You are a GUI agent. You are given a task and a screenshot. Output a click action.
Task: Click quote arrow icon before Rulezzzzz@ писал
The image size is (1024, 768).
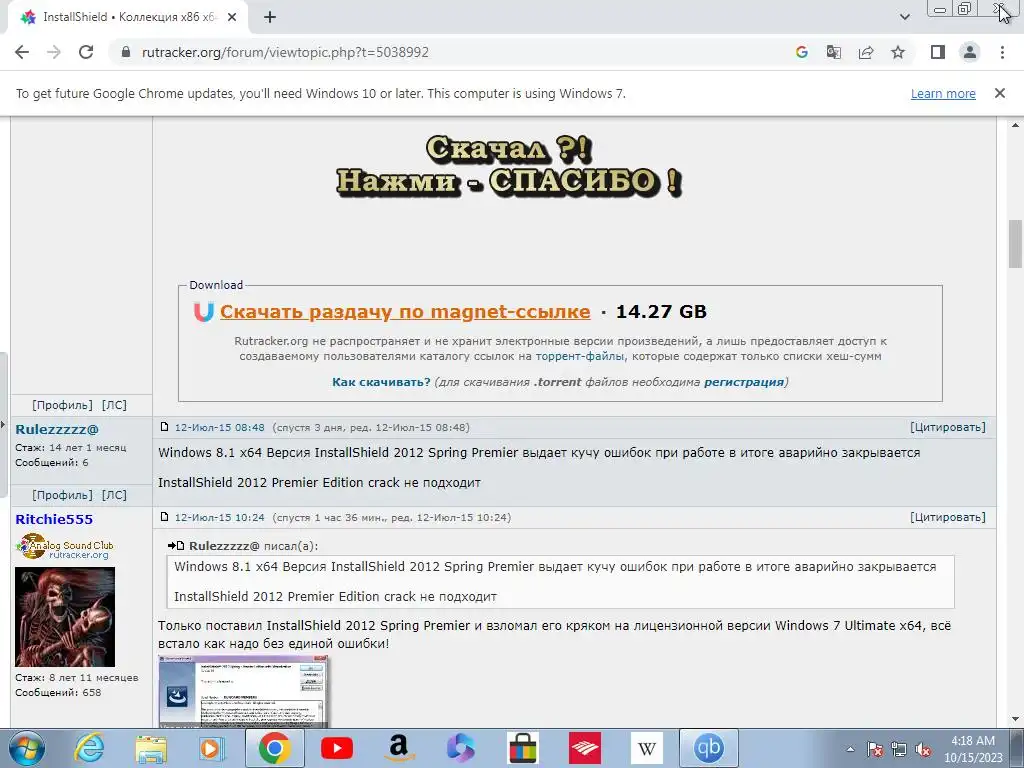[x=176, y=546]
